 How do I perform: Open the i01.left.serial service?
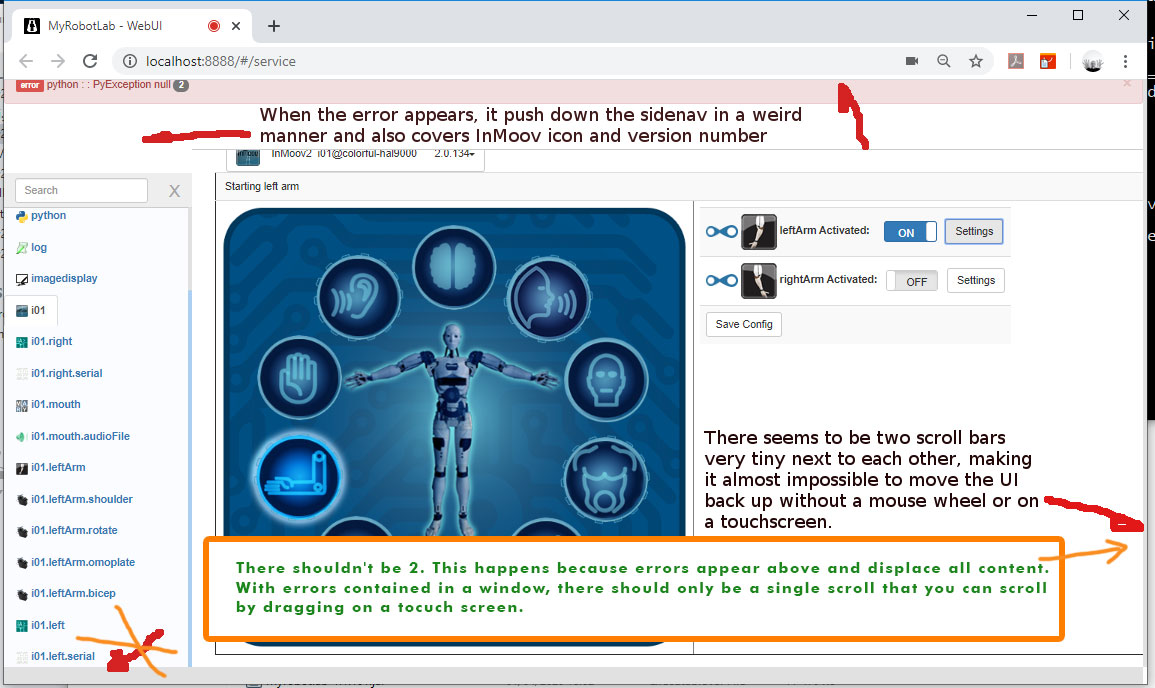click(63, 656)
